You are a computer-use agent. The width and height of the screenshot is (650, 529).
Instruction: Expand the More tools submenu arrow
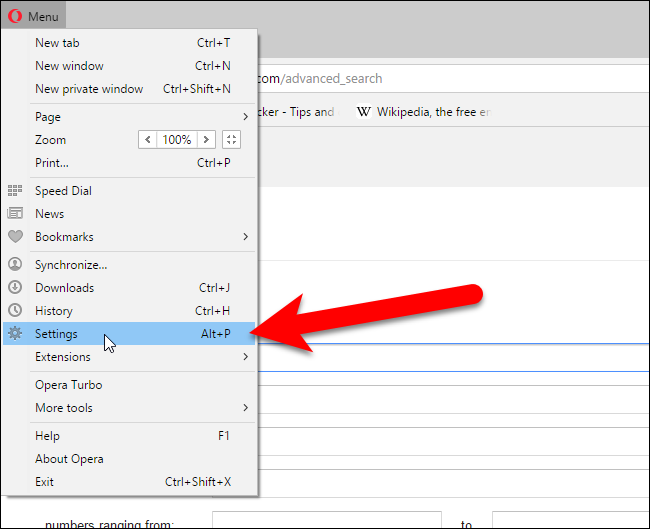[245, 408]
